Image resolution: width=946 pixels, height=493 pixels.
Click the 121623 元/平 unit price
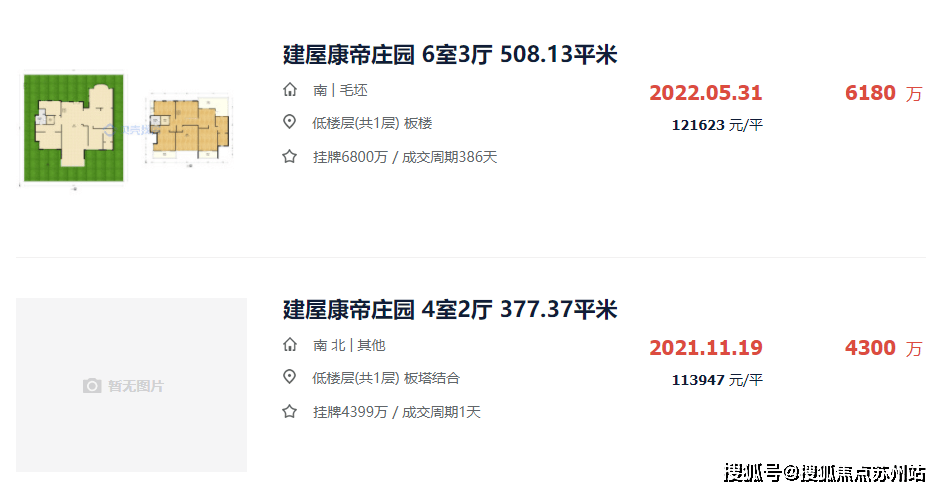717,125
